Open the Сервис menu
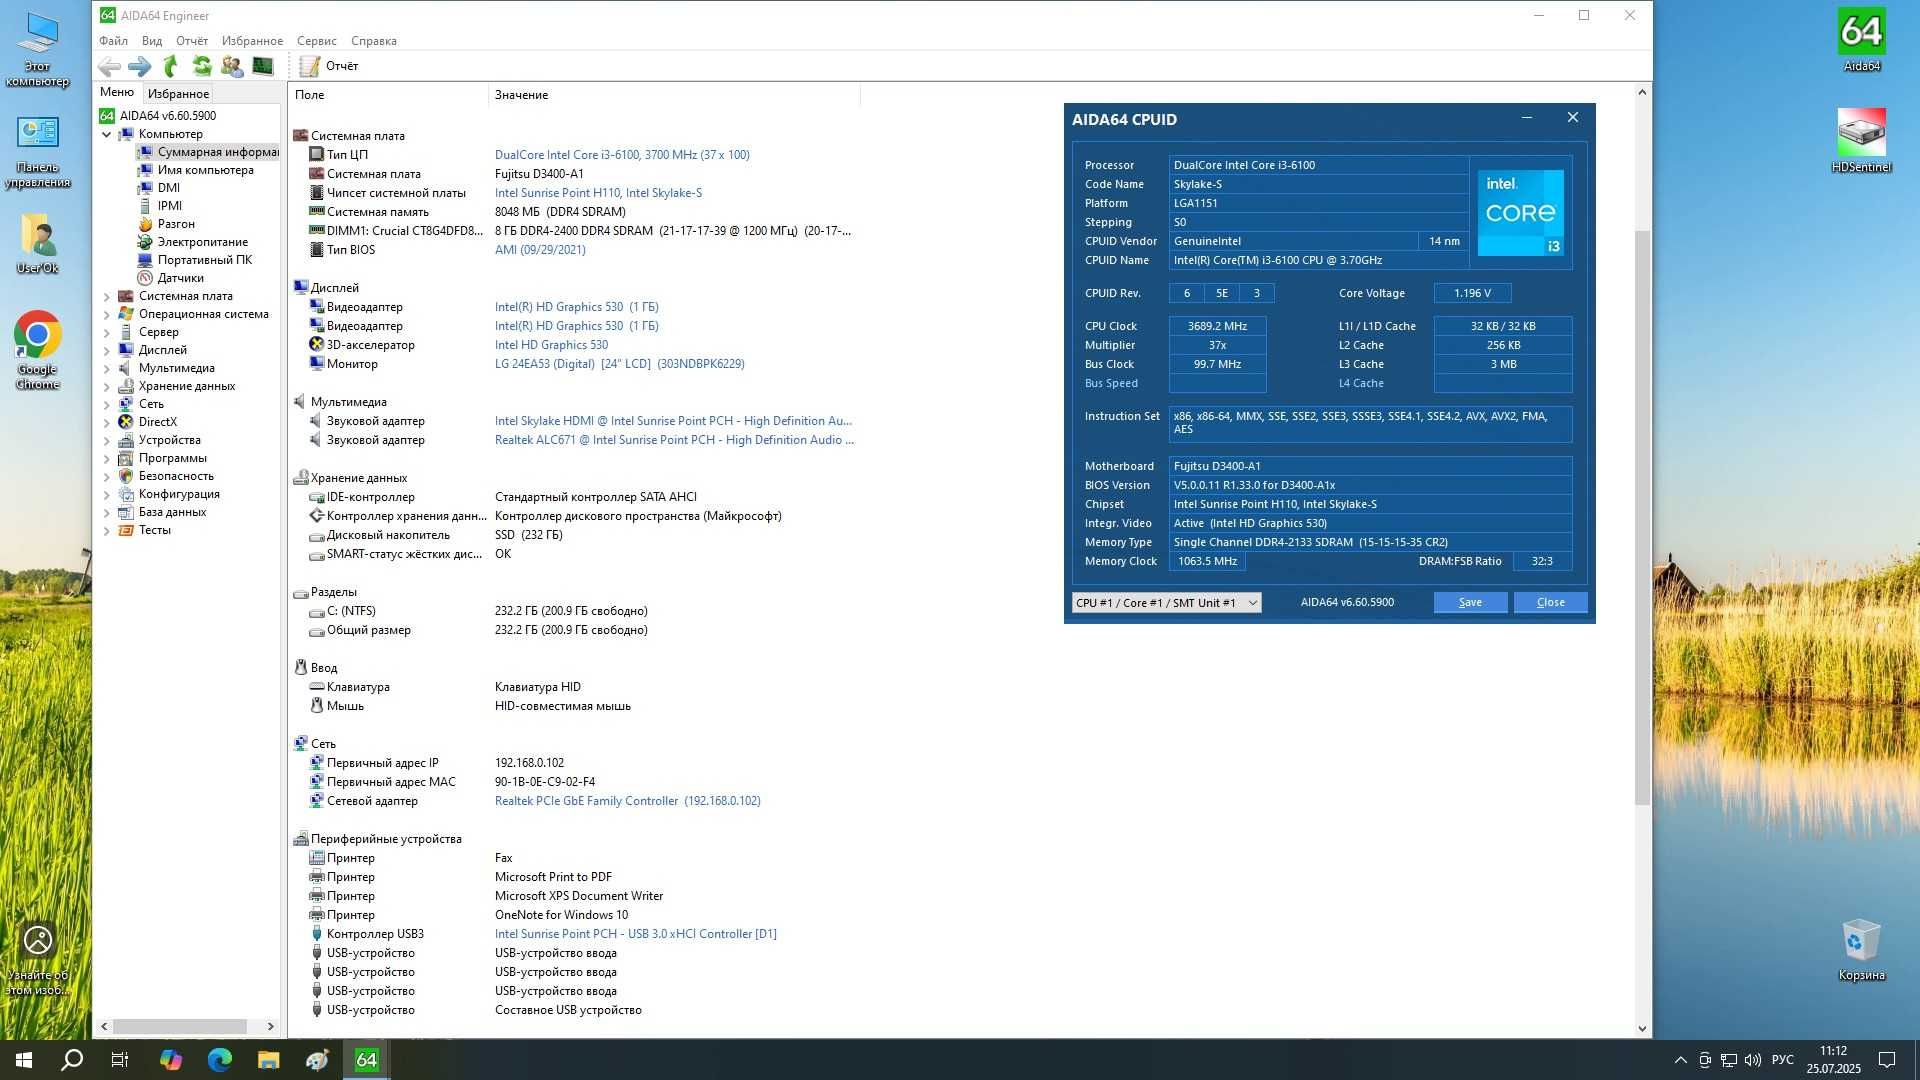 coord(316,41)
